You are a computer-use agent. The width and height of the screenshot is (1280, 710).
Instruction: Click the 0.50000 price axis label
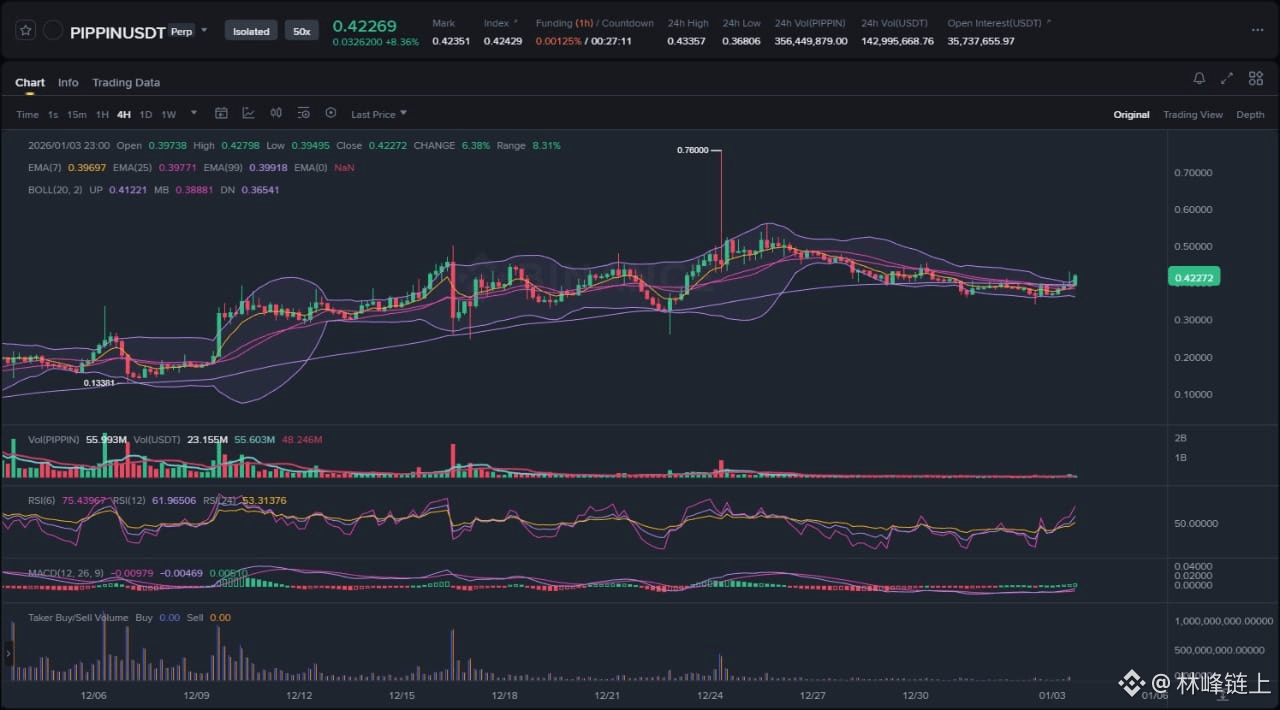point(1194,246)
